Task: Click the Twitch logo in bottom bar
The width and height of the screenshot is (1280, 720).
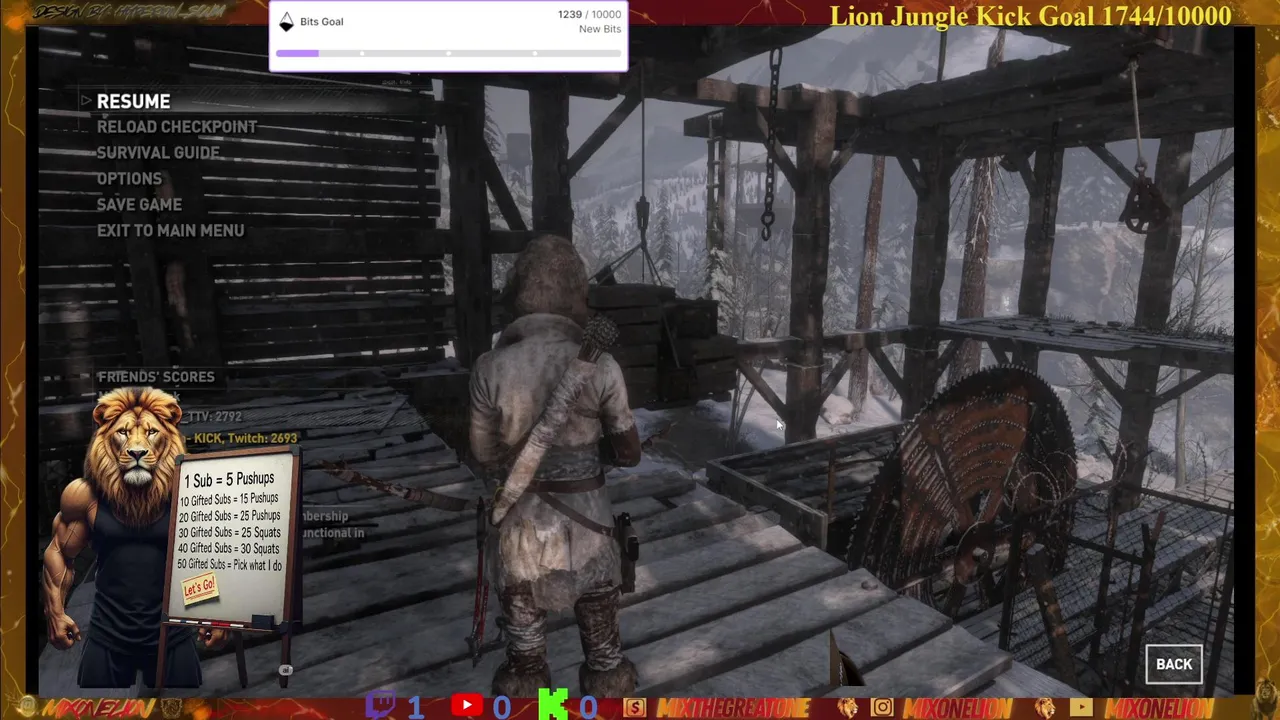Action: 381,706
